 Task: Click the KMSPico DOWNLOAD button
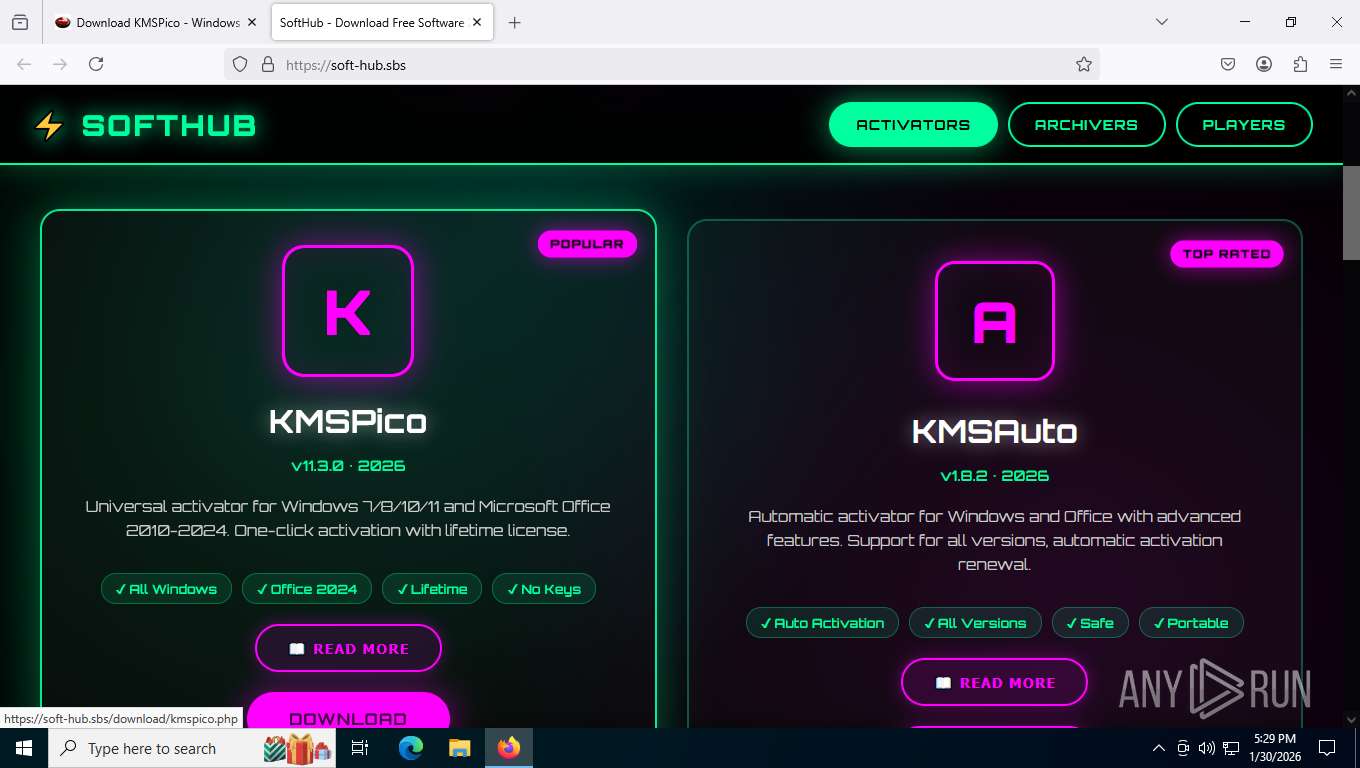click(x=348, y=712)
